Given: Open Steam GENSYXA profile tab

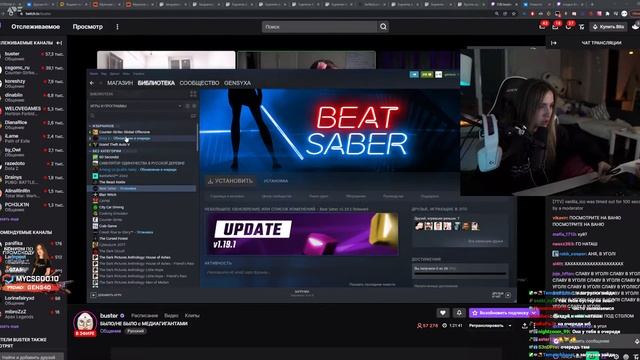Looking at the screenshot, I should tap(237, 83).
